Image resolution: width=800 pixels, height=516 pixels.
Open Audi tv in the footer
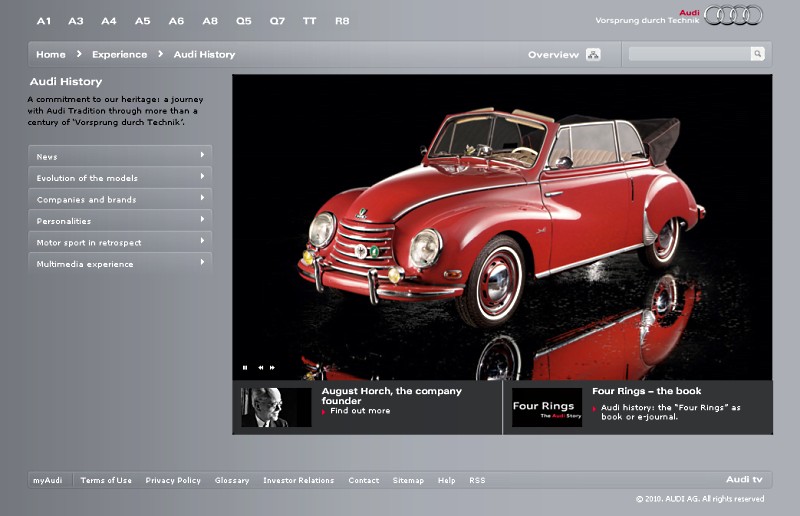[x=744, y=479]
